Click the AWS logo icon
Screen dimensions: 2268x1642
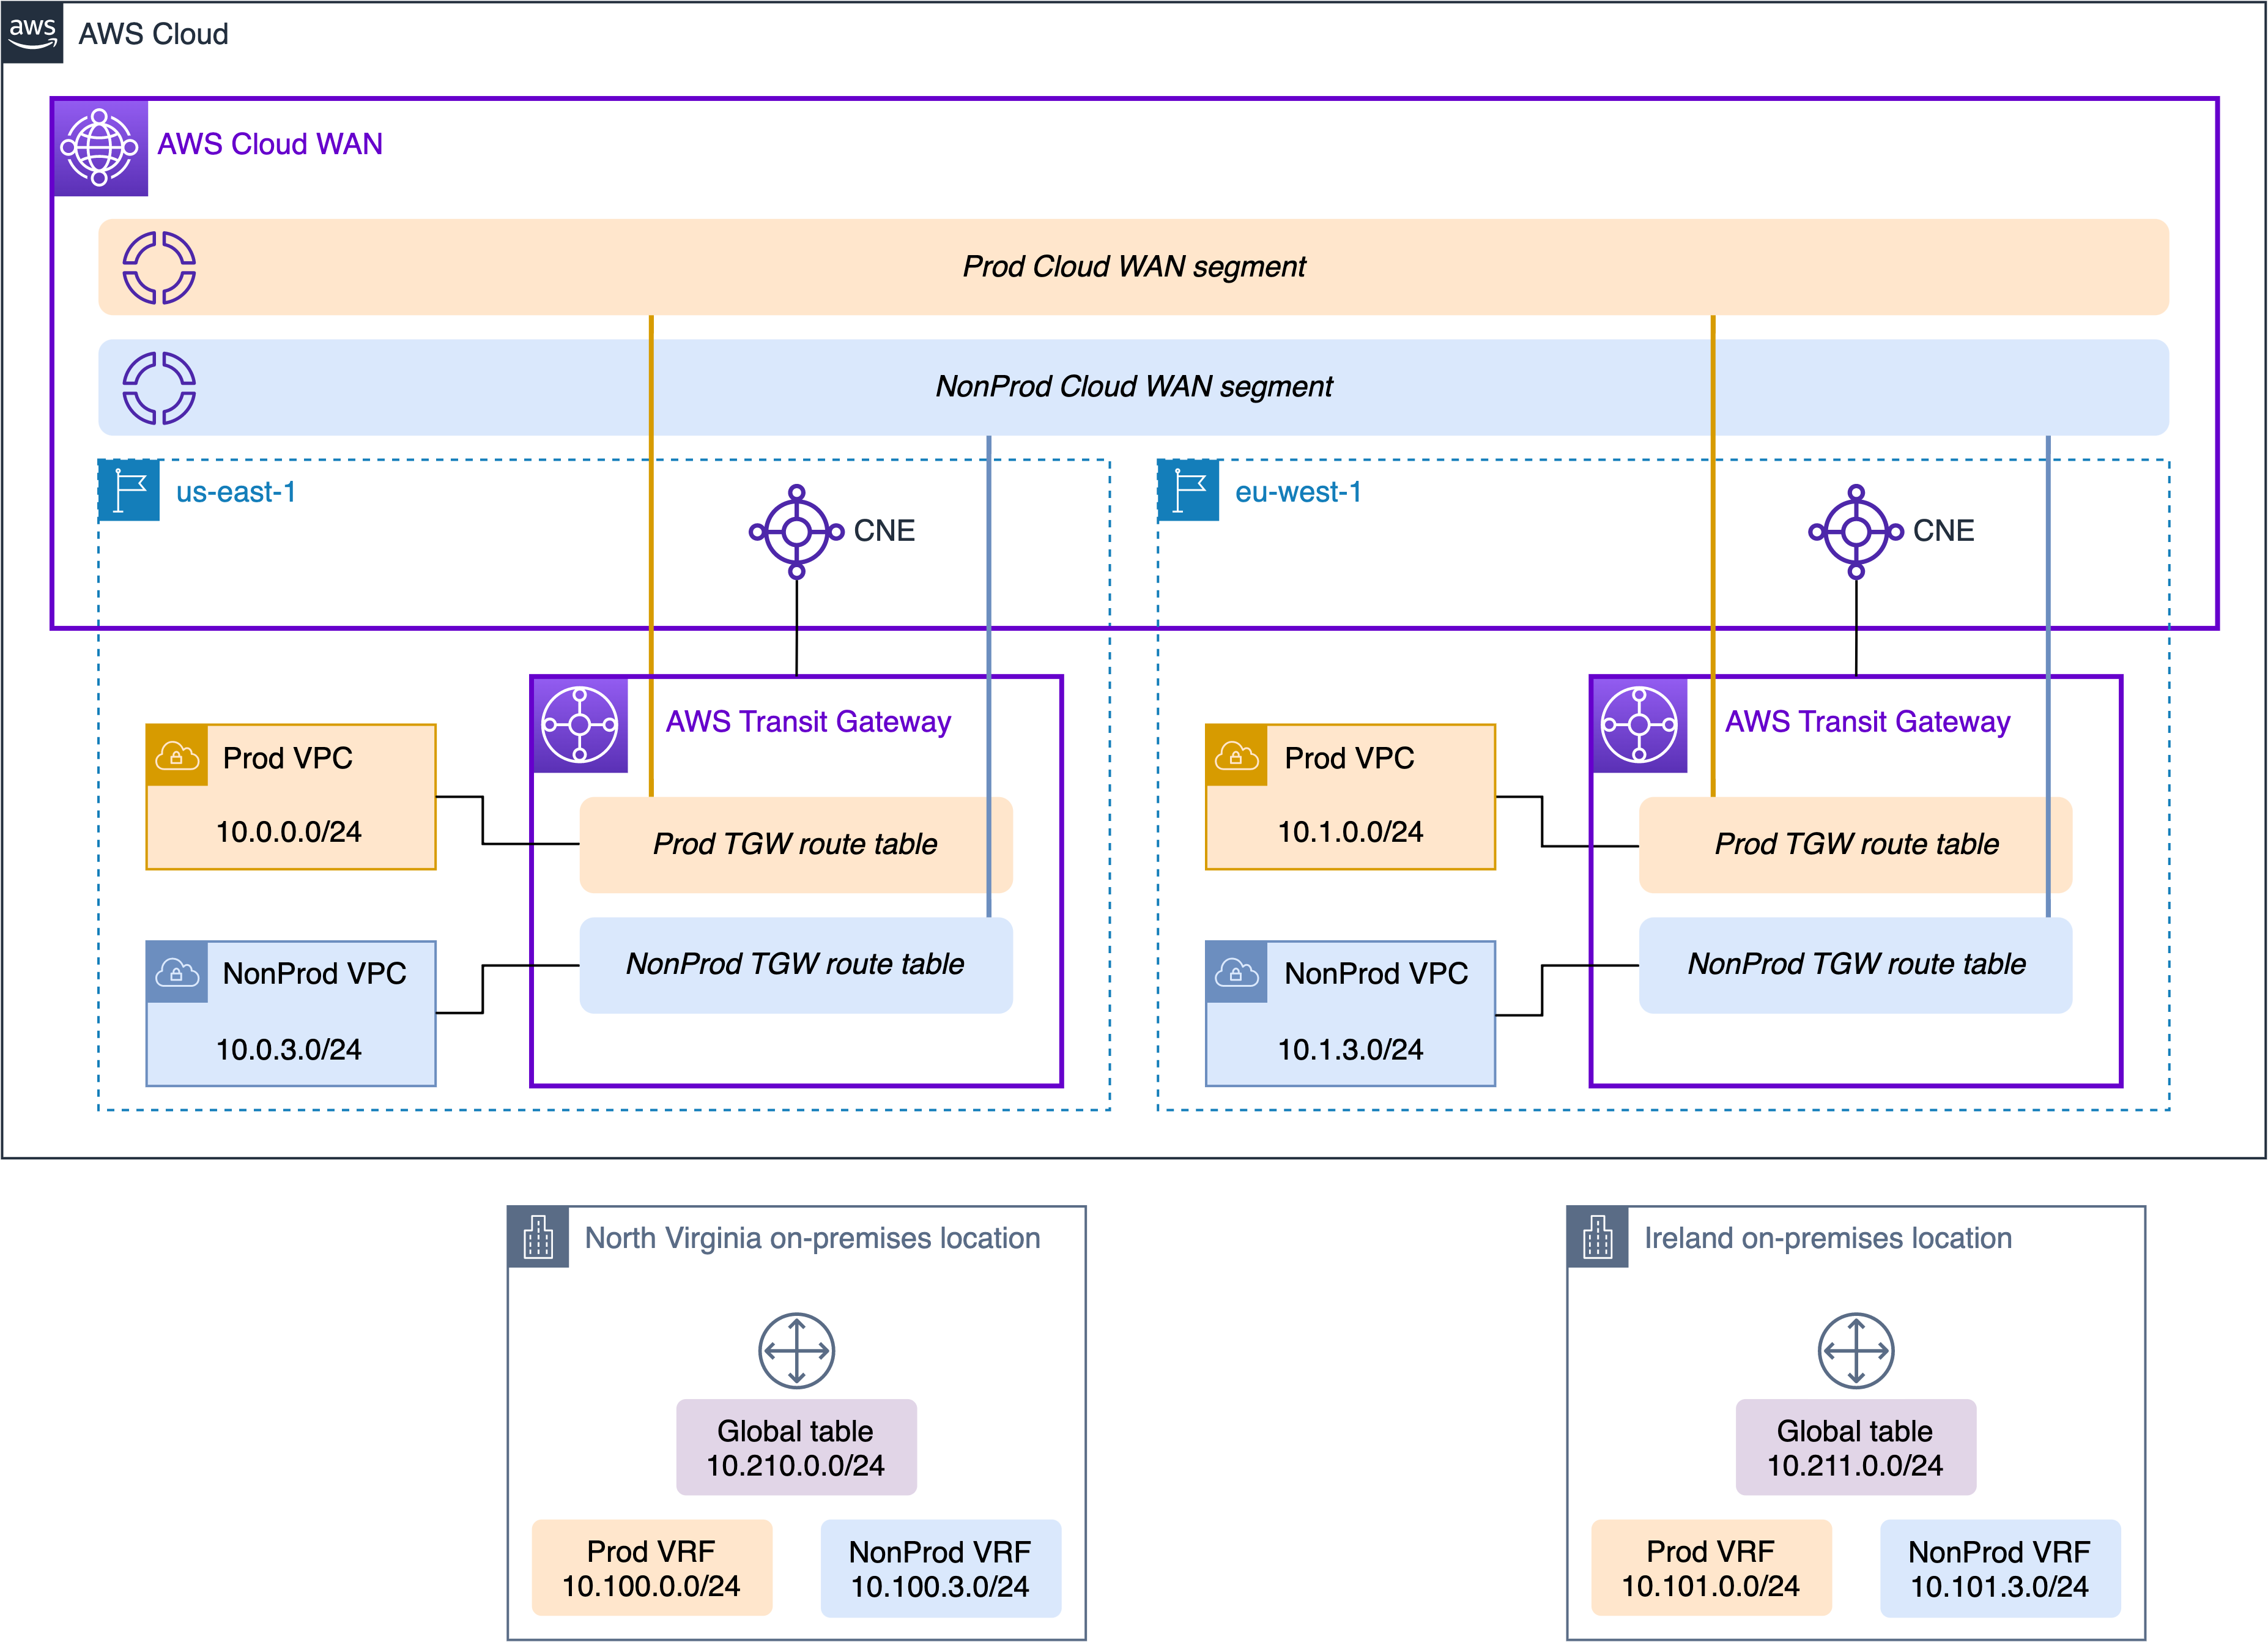coord(32,32)
